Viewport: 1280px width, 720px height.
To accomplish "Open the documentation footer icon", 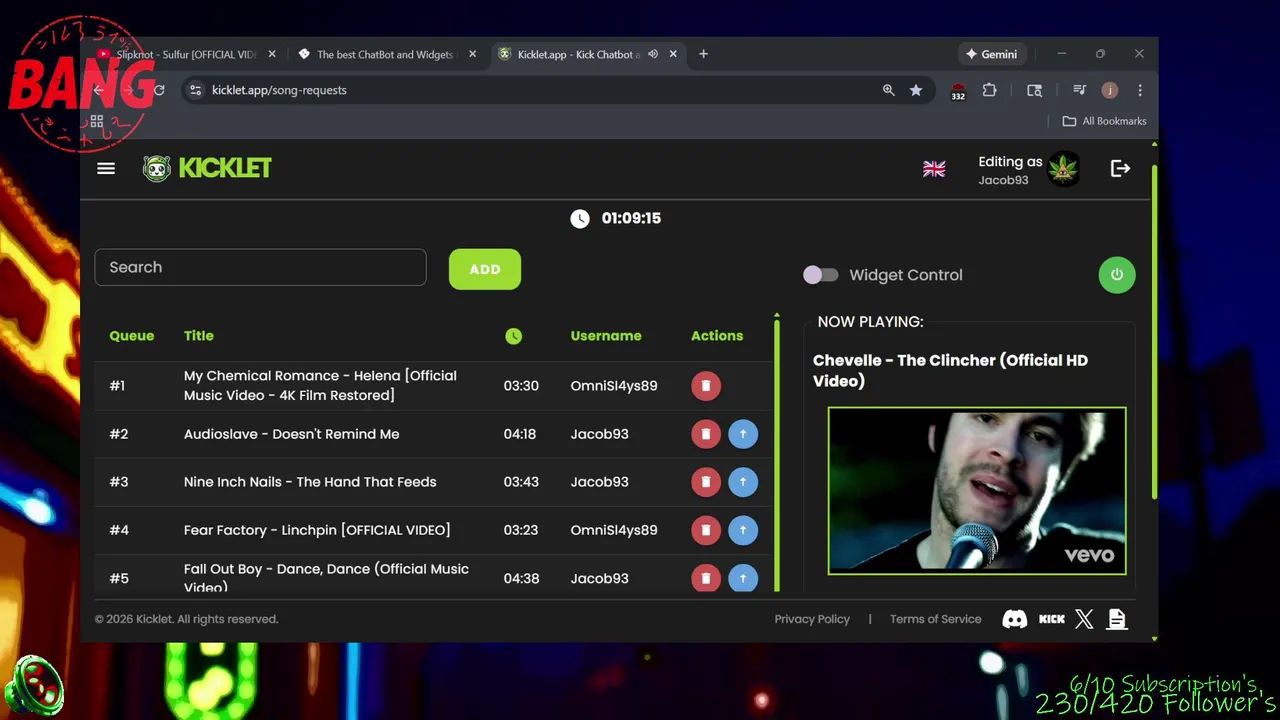I will coord(1117,620).
